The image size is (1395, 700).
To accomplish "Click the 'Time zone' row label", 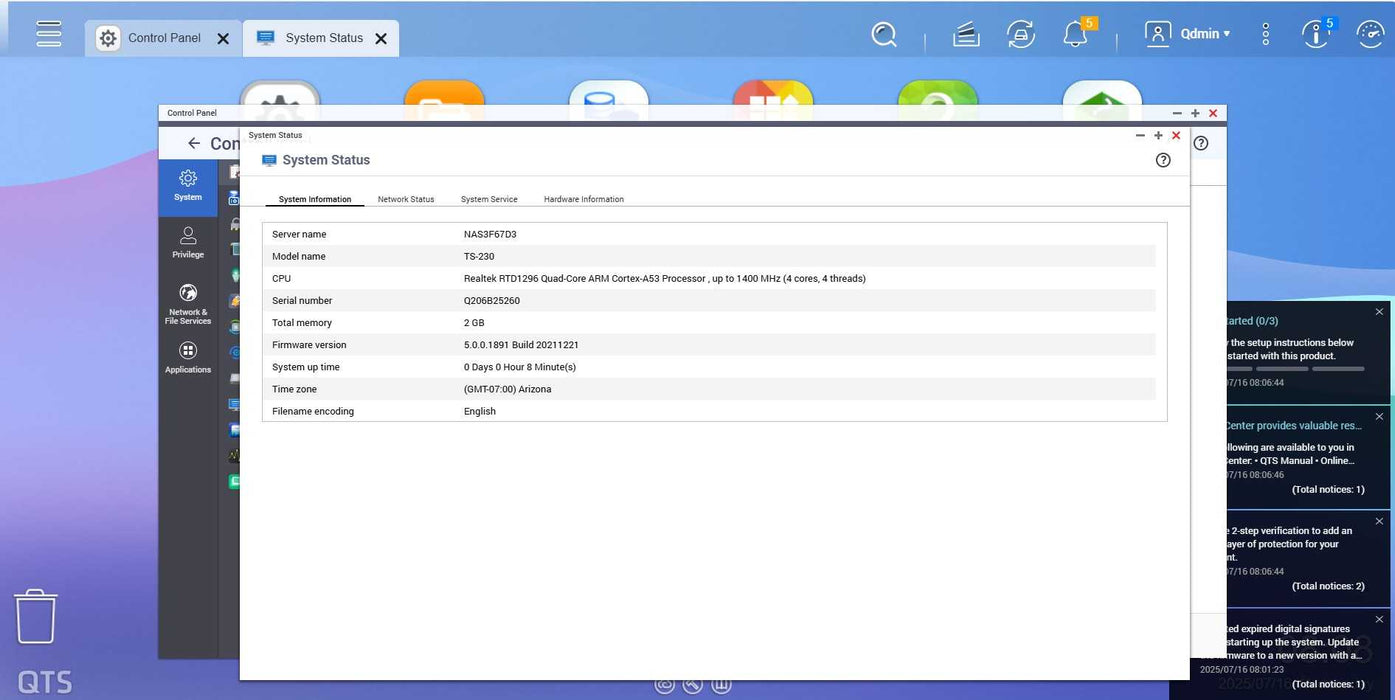I will [x=294, y=389].
